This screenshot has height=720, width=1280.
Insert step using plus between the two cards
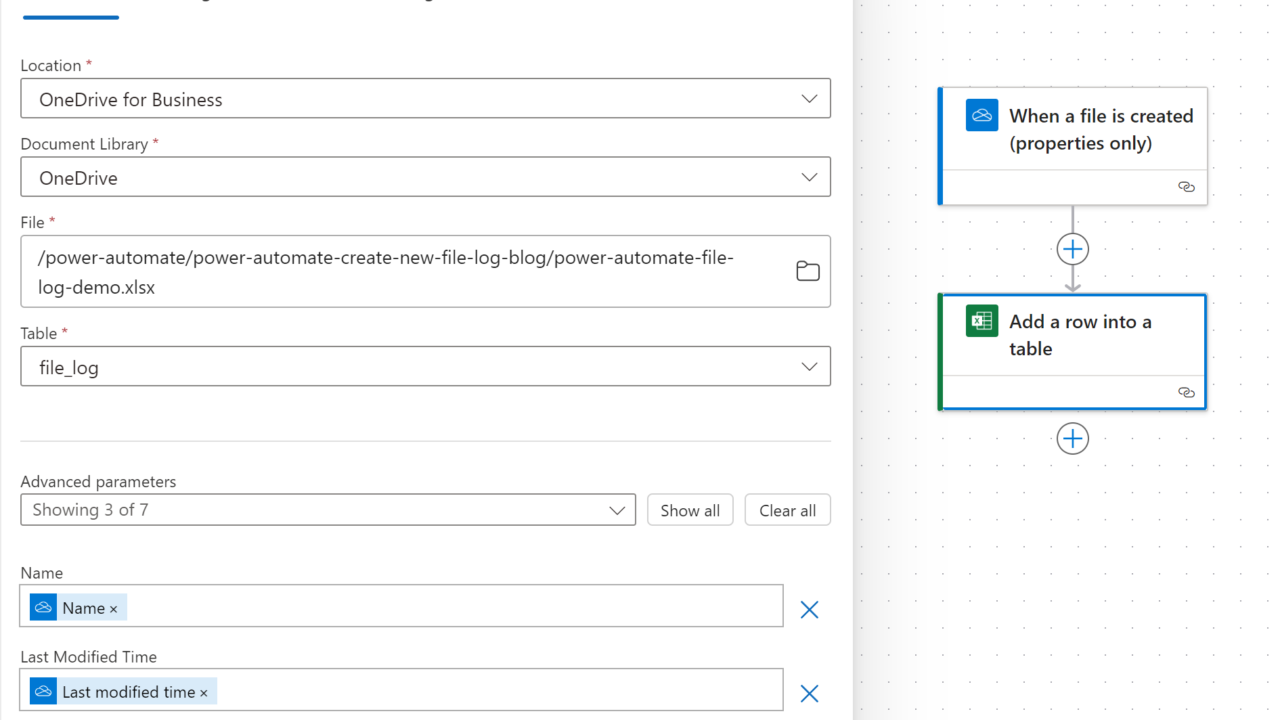1072,249
